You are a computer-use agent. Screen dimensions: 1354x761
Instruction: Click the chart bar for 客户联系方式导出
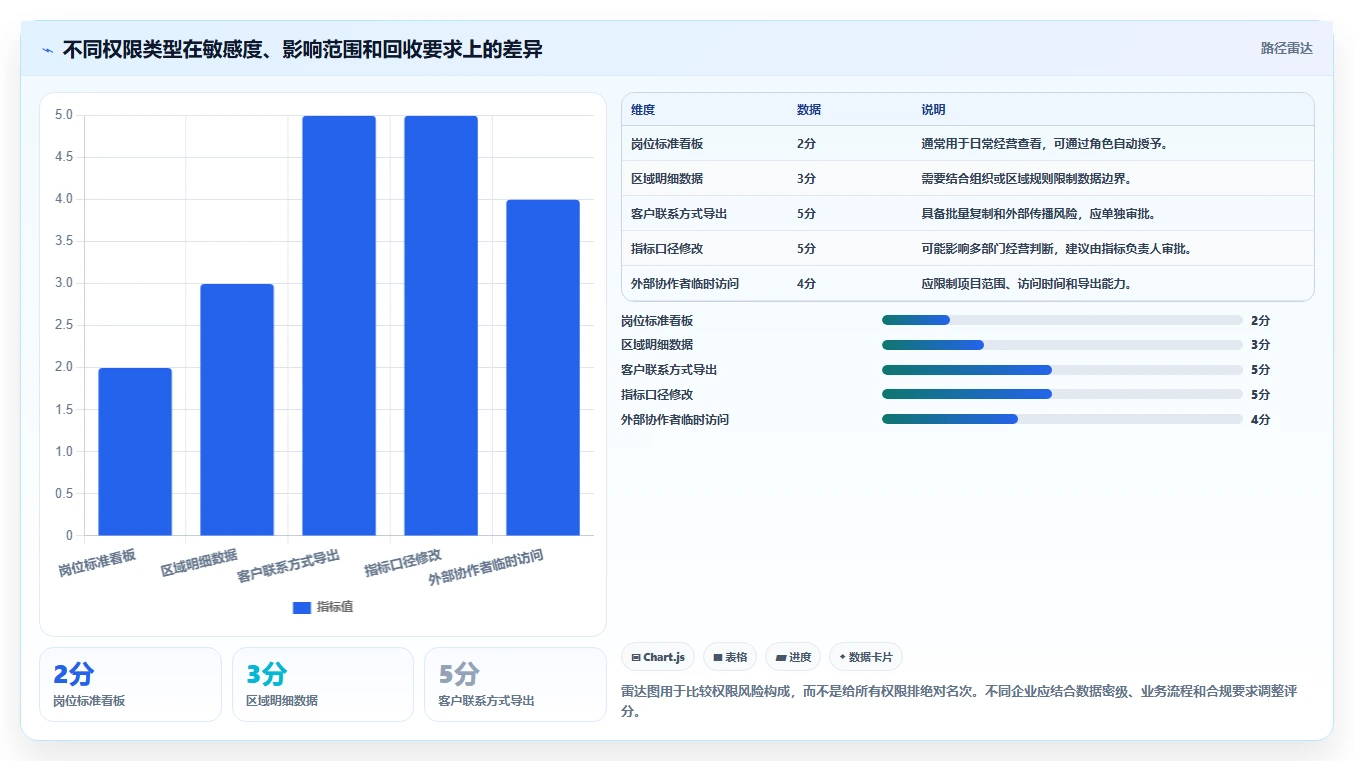pos(339,326)
